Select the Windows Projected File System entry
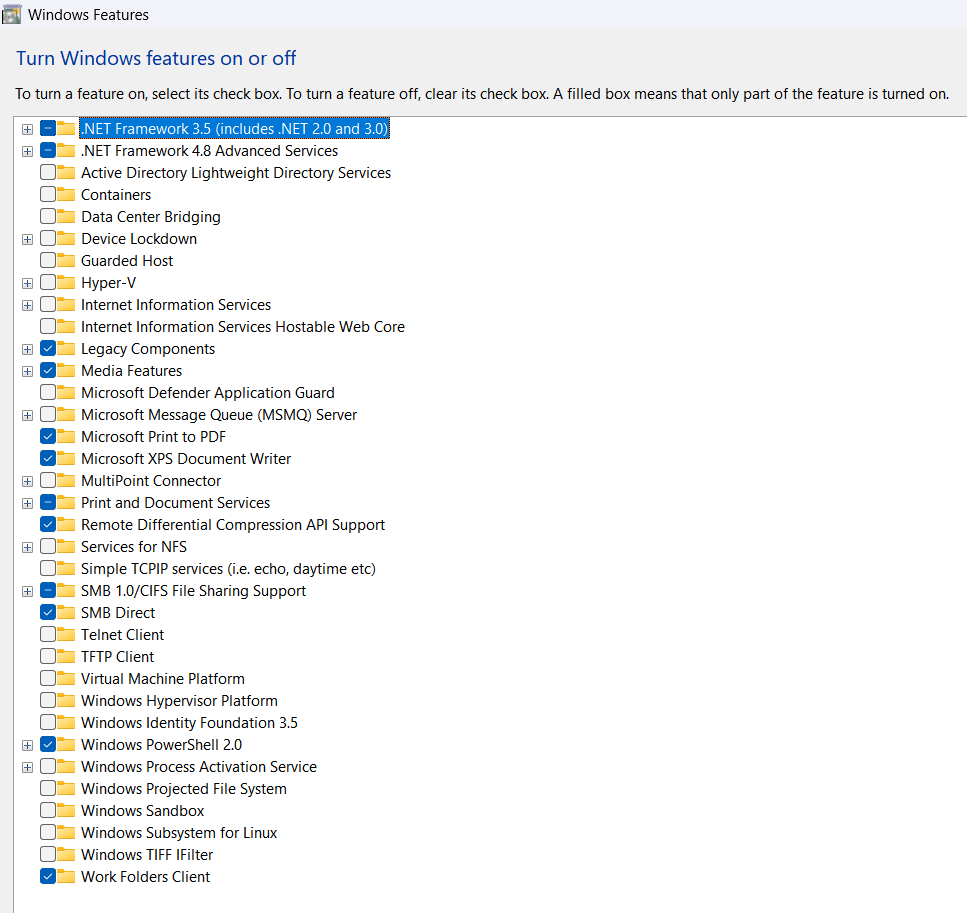 [183, 788]
